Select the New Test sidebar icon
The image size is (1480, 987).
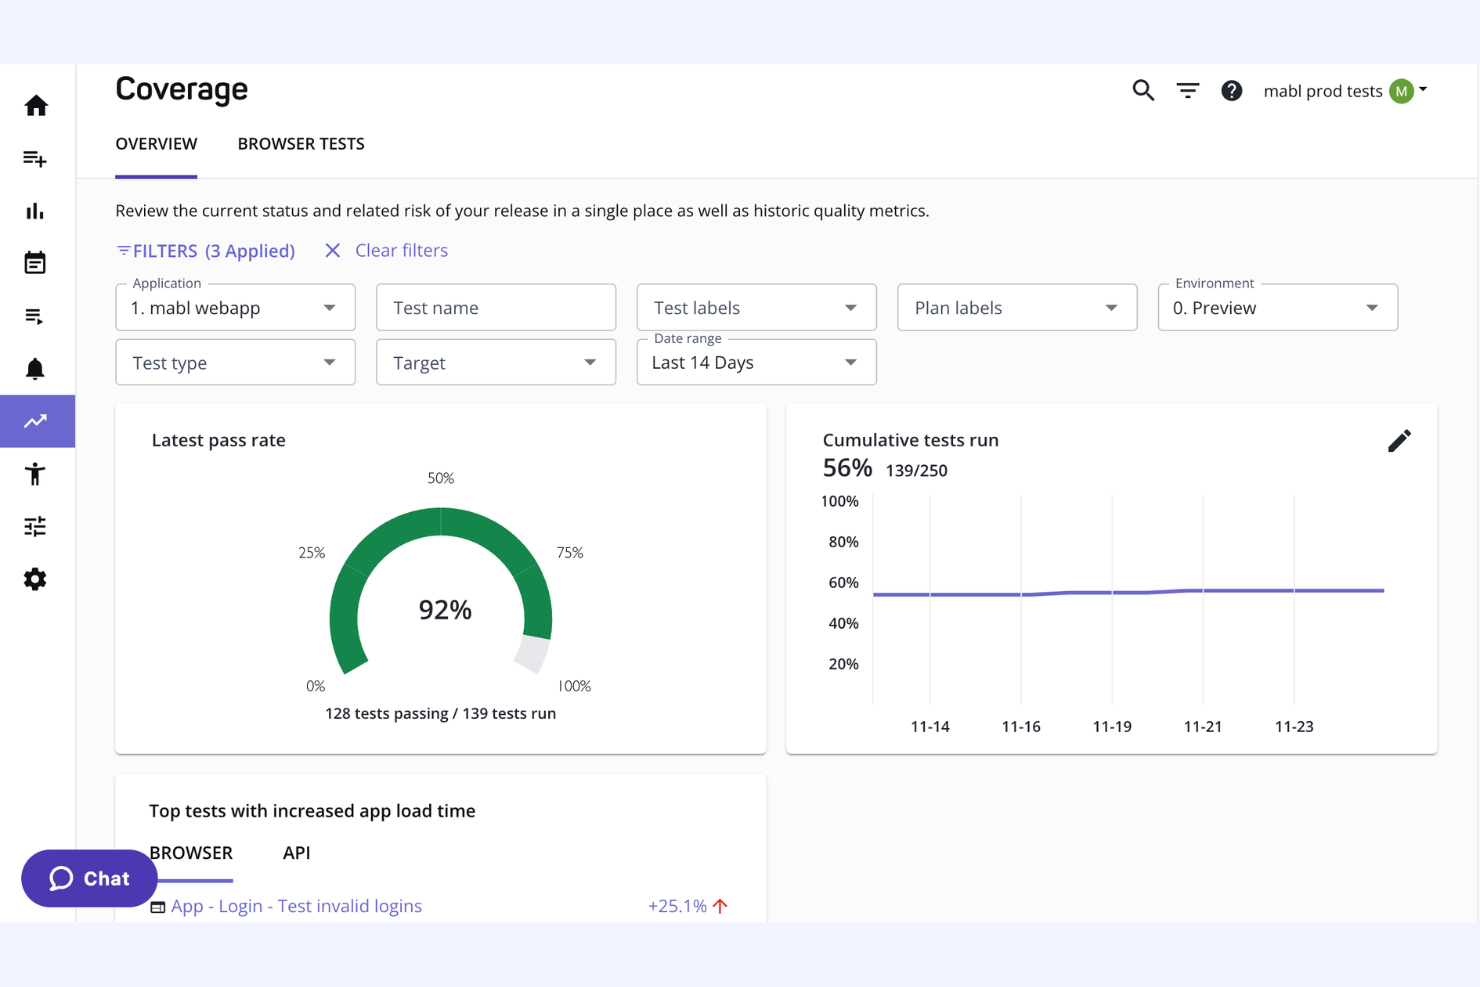pos(35,158)
